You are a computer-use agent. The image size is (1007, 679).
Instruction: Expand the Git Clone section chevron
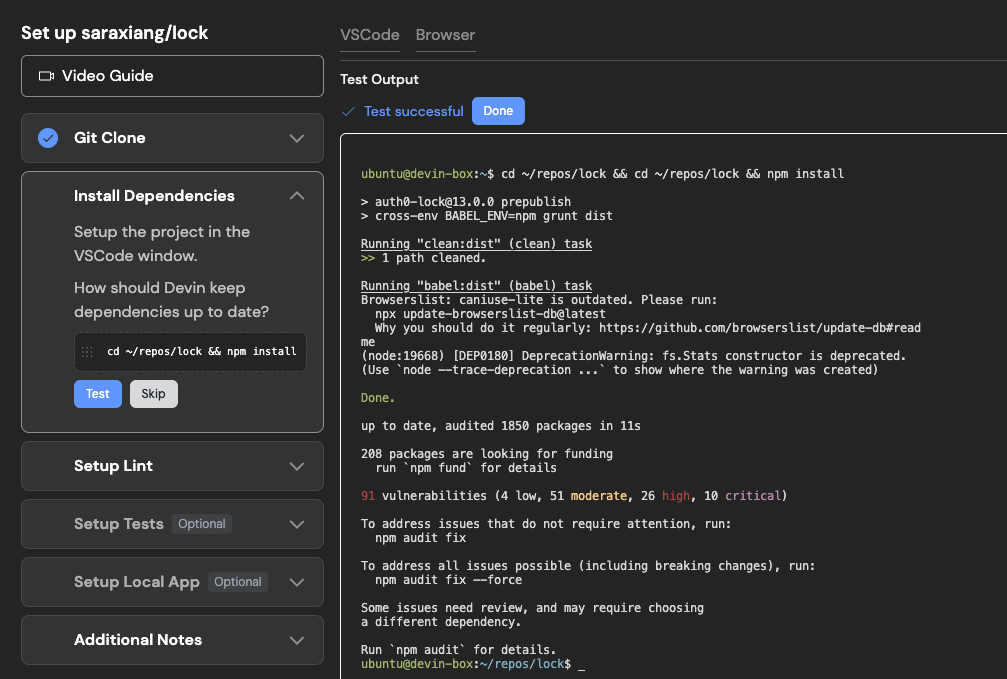click(297, 138)
